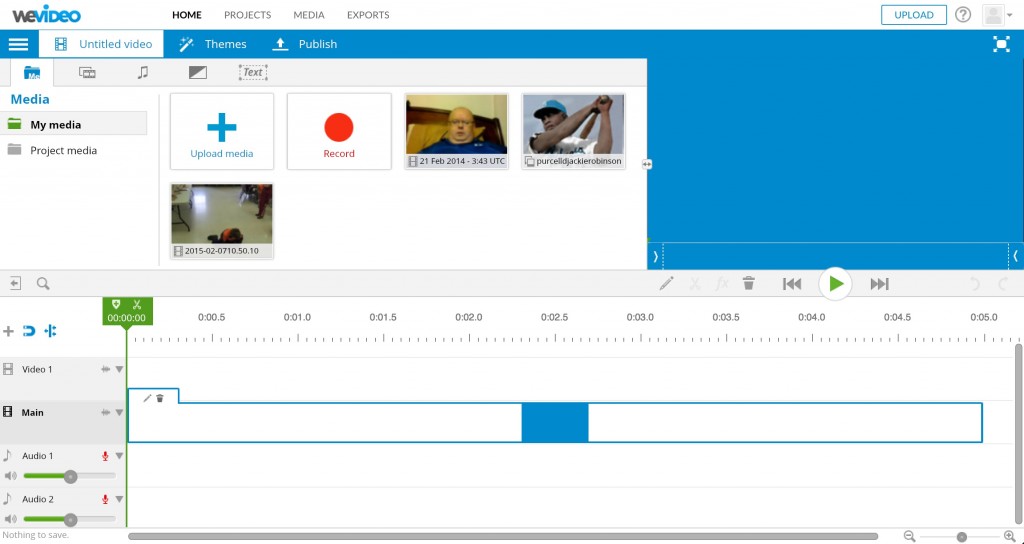Select My media folder
This screenshot has width=1024, height=544.
(x=73, y=124)
